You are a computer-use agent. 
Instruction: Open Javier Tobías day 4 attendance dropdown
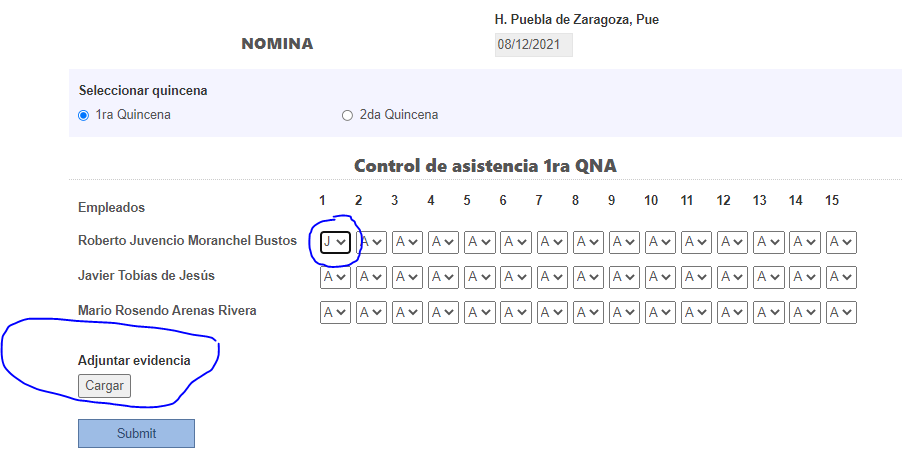(x=443, y=277)
